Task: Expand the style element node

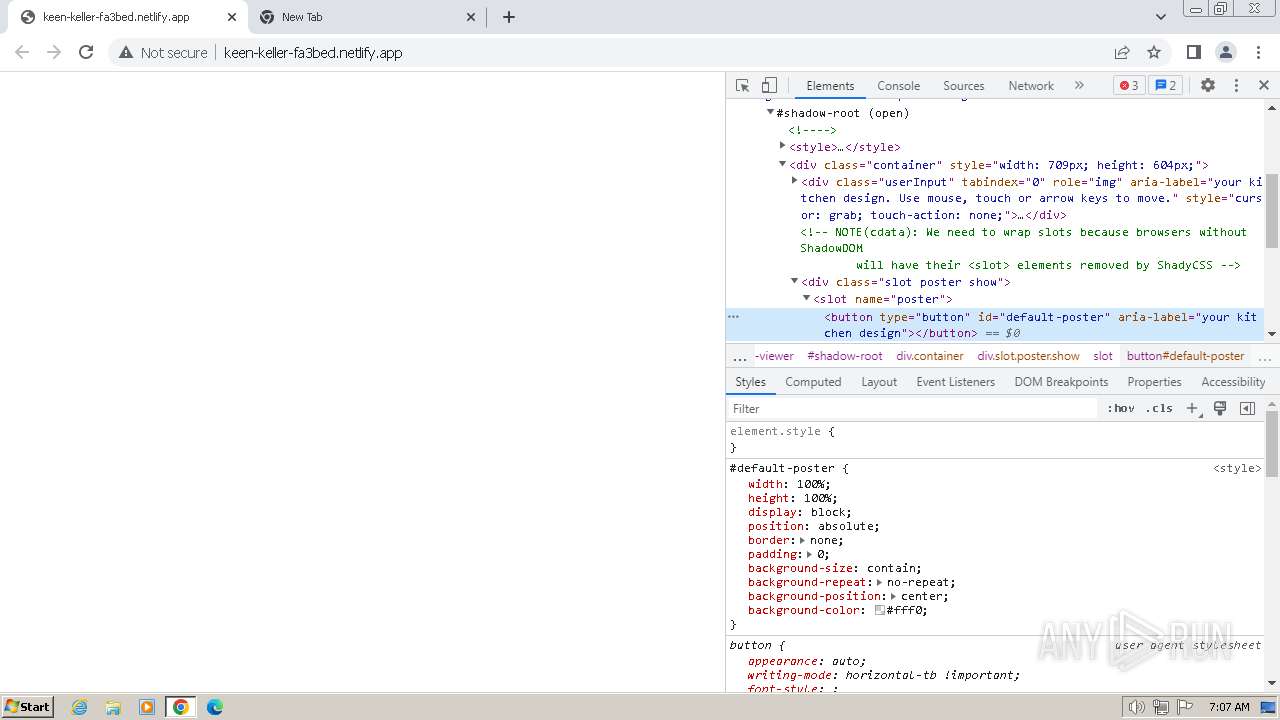Action: [x=782, y=146]
